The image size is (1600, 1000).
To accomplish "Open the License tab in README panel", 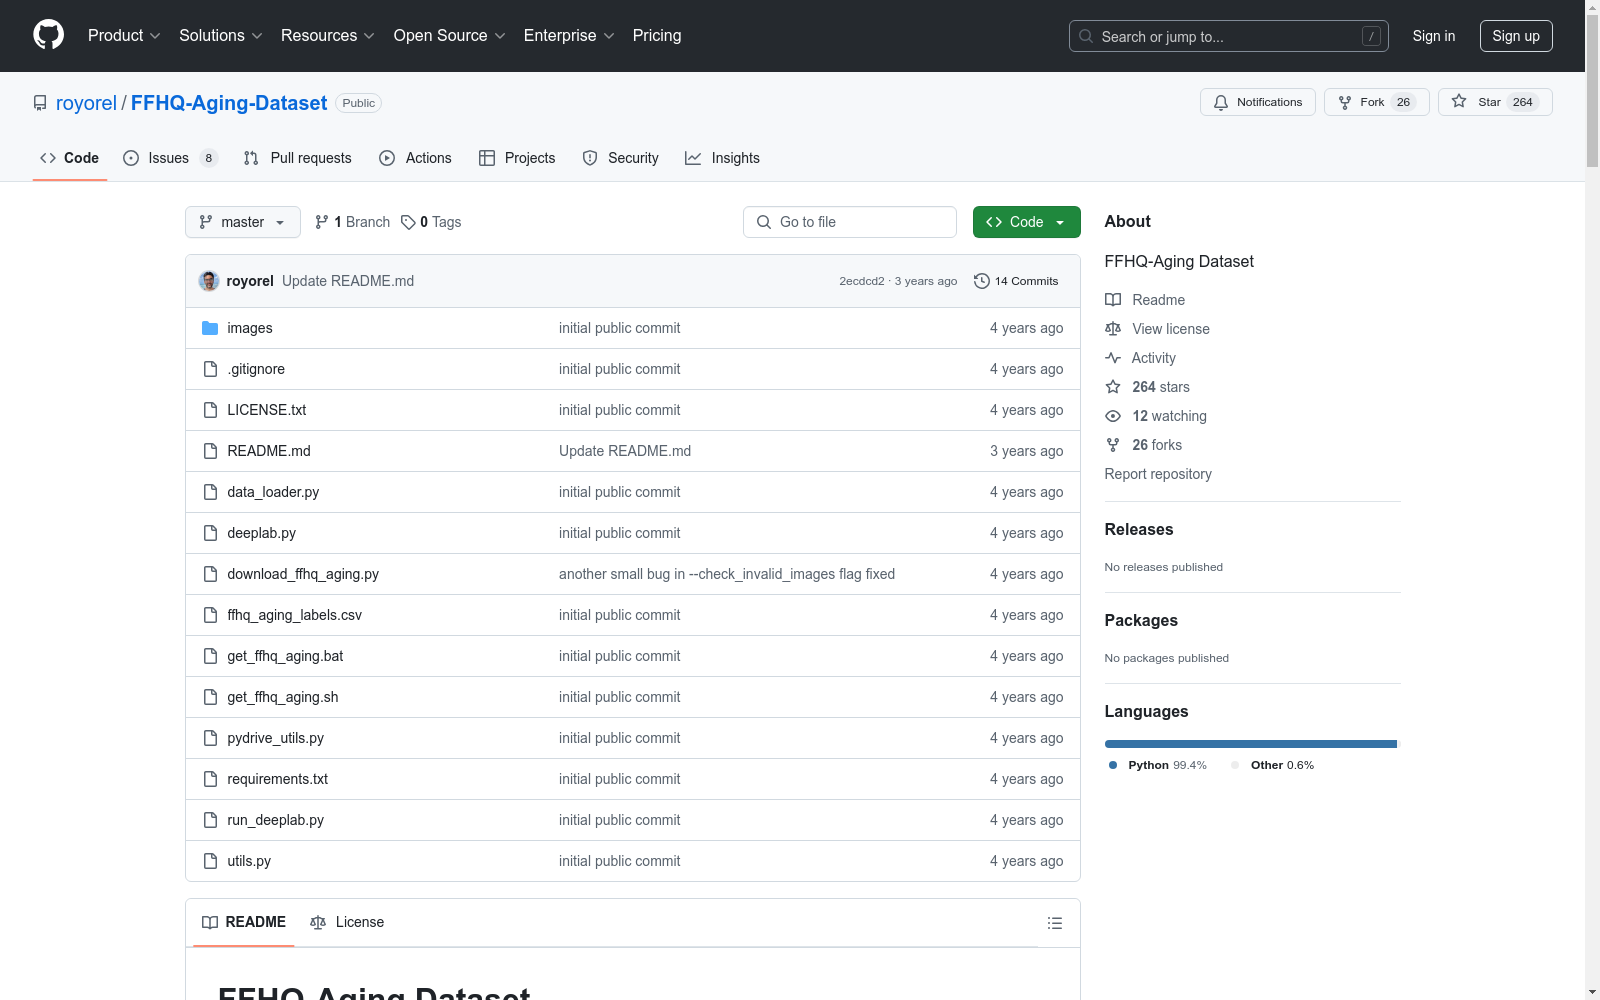I will [x=347, y=922].
